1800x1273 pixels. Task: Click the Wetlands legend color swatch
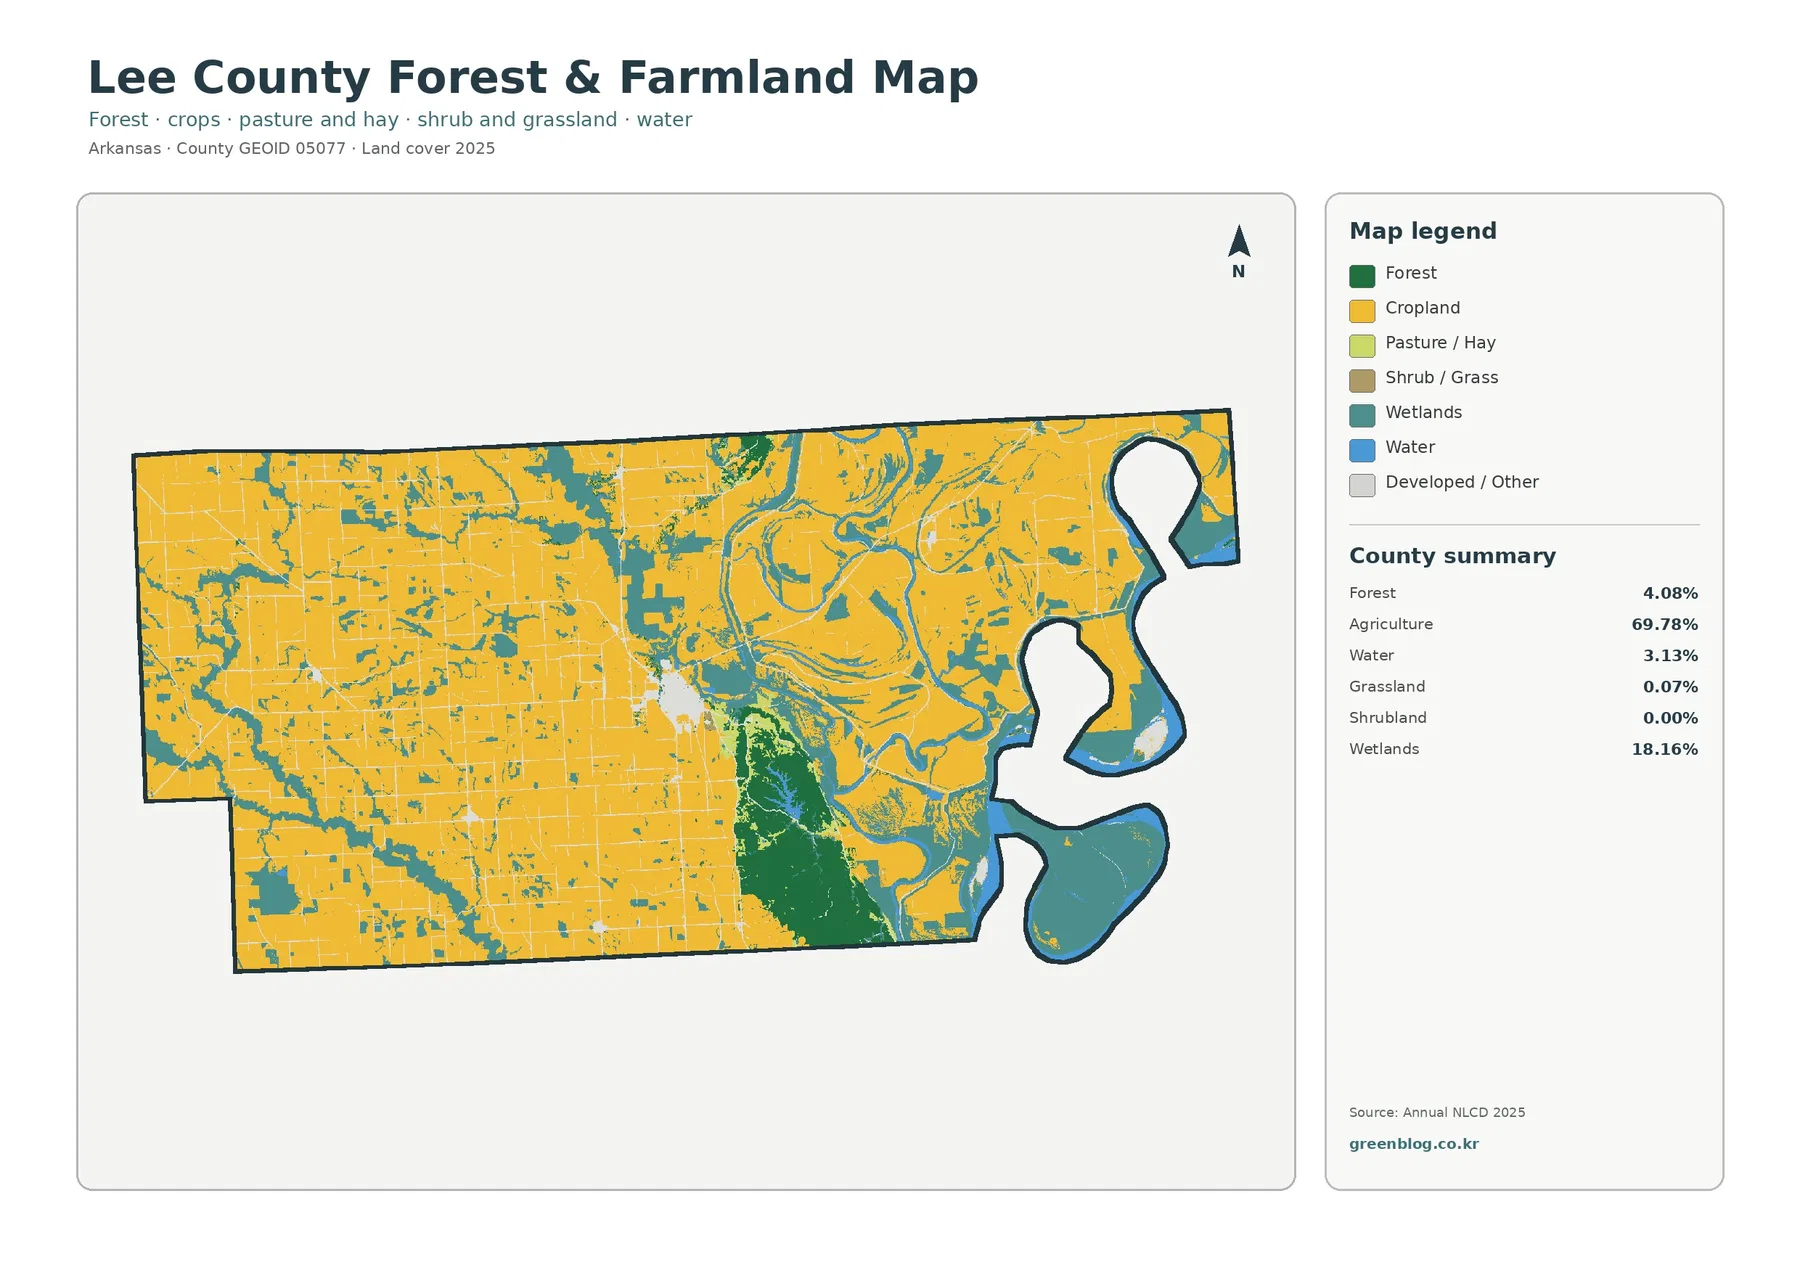pos(1362,415)
